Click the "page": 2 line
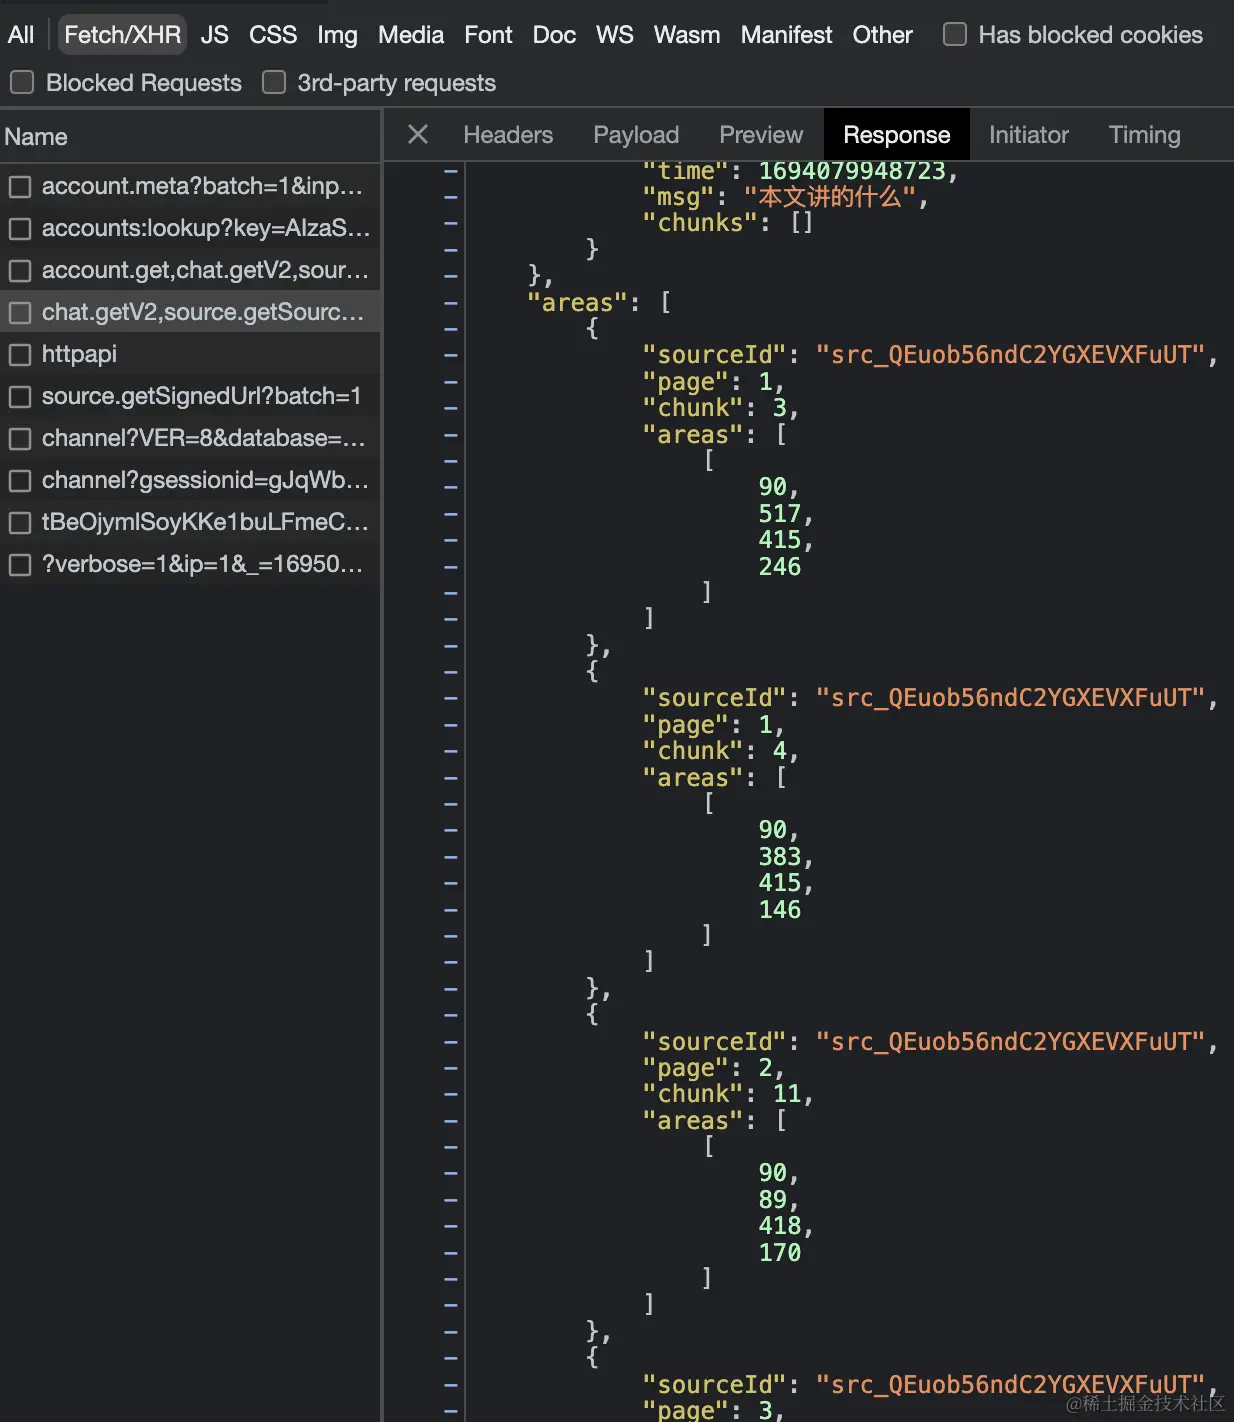Viewport: 1234px width, 1422px height. [713, 1068]
